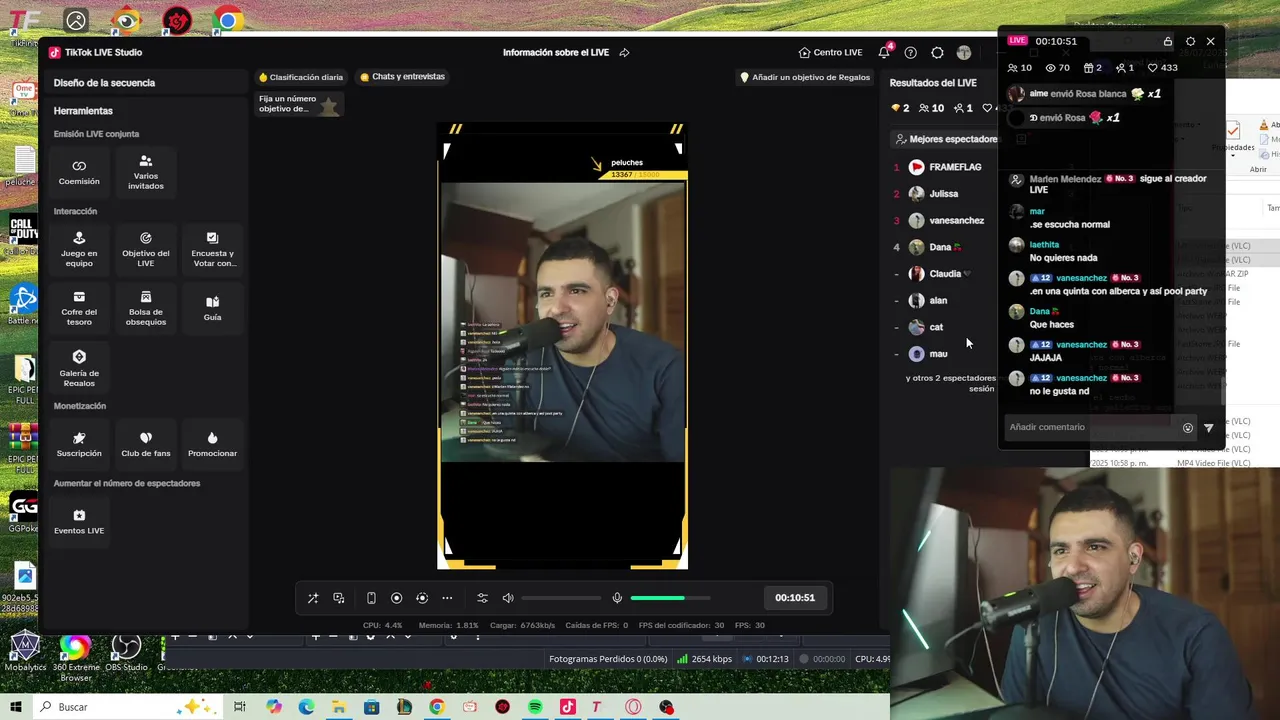Open 360 Extreme Browser desktop shortcut
The width and height of the screenshot is (1280, 720).
(x=75, y=658)
